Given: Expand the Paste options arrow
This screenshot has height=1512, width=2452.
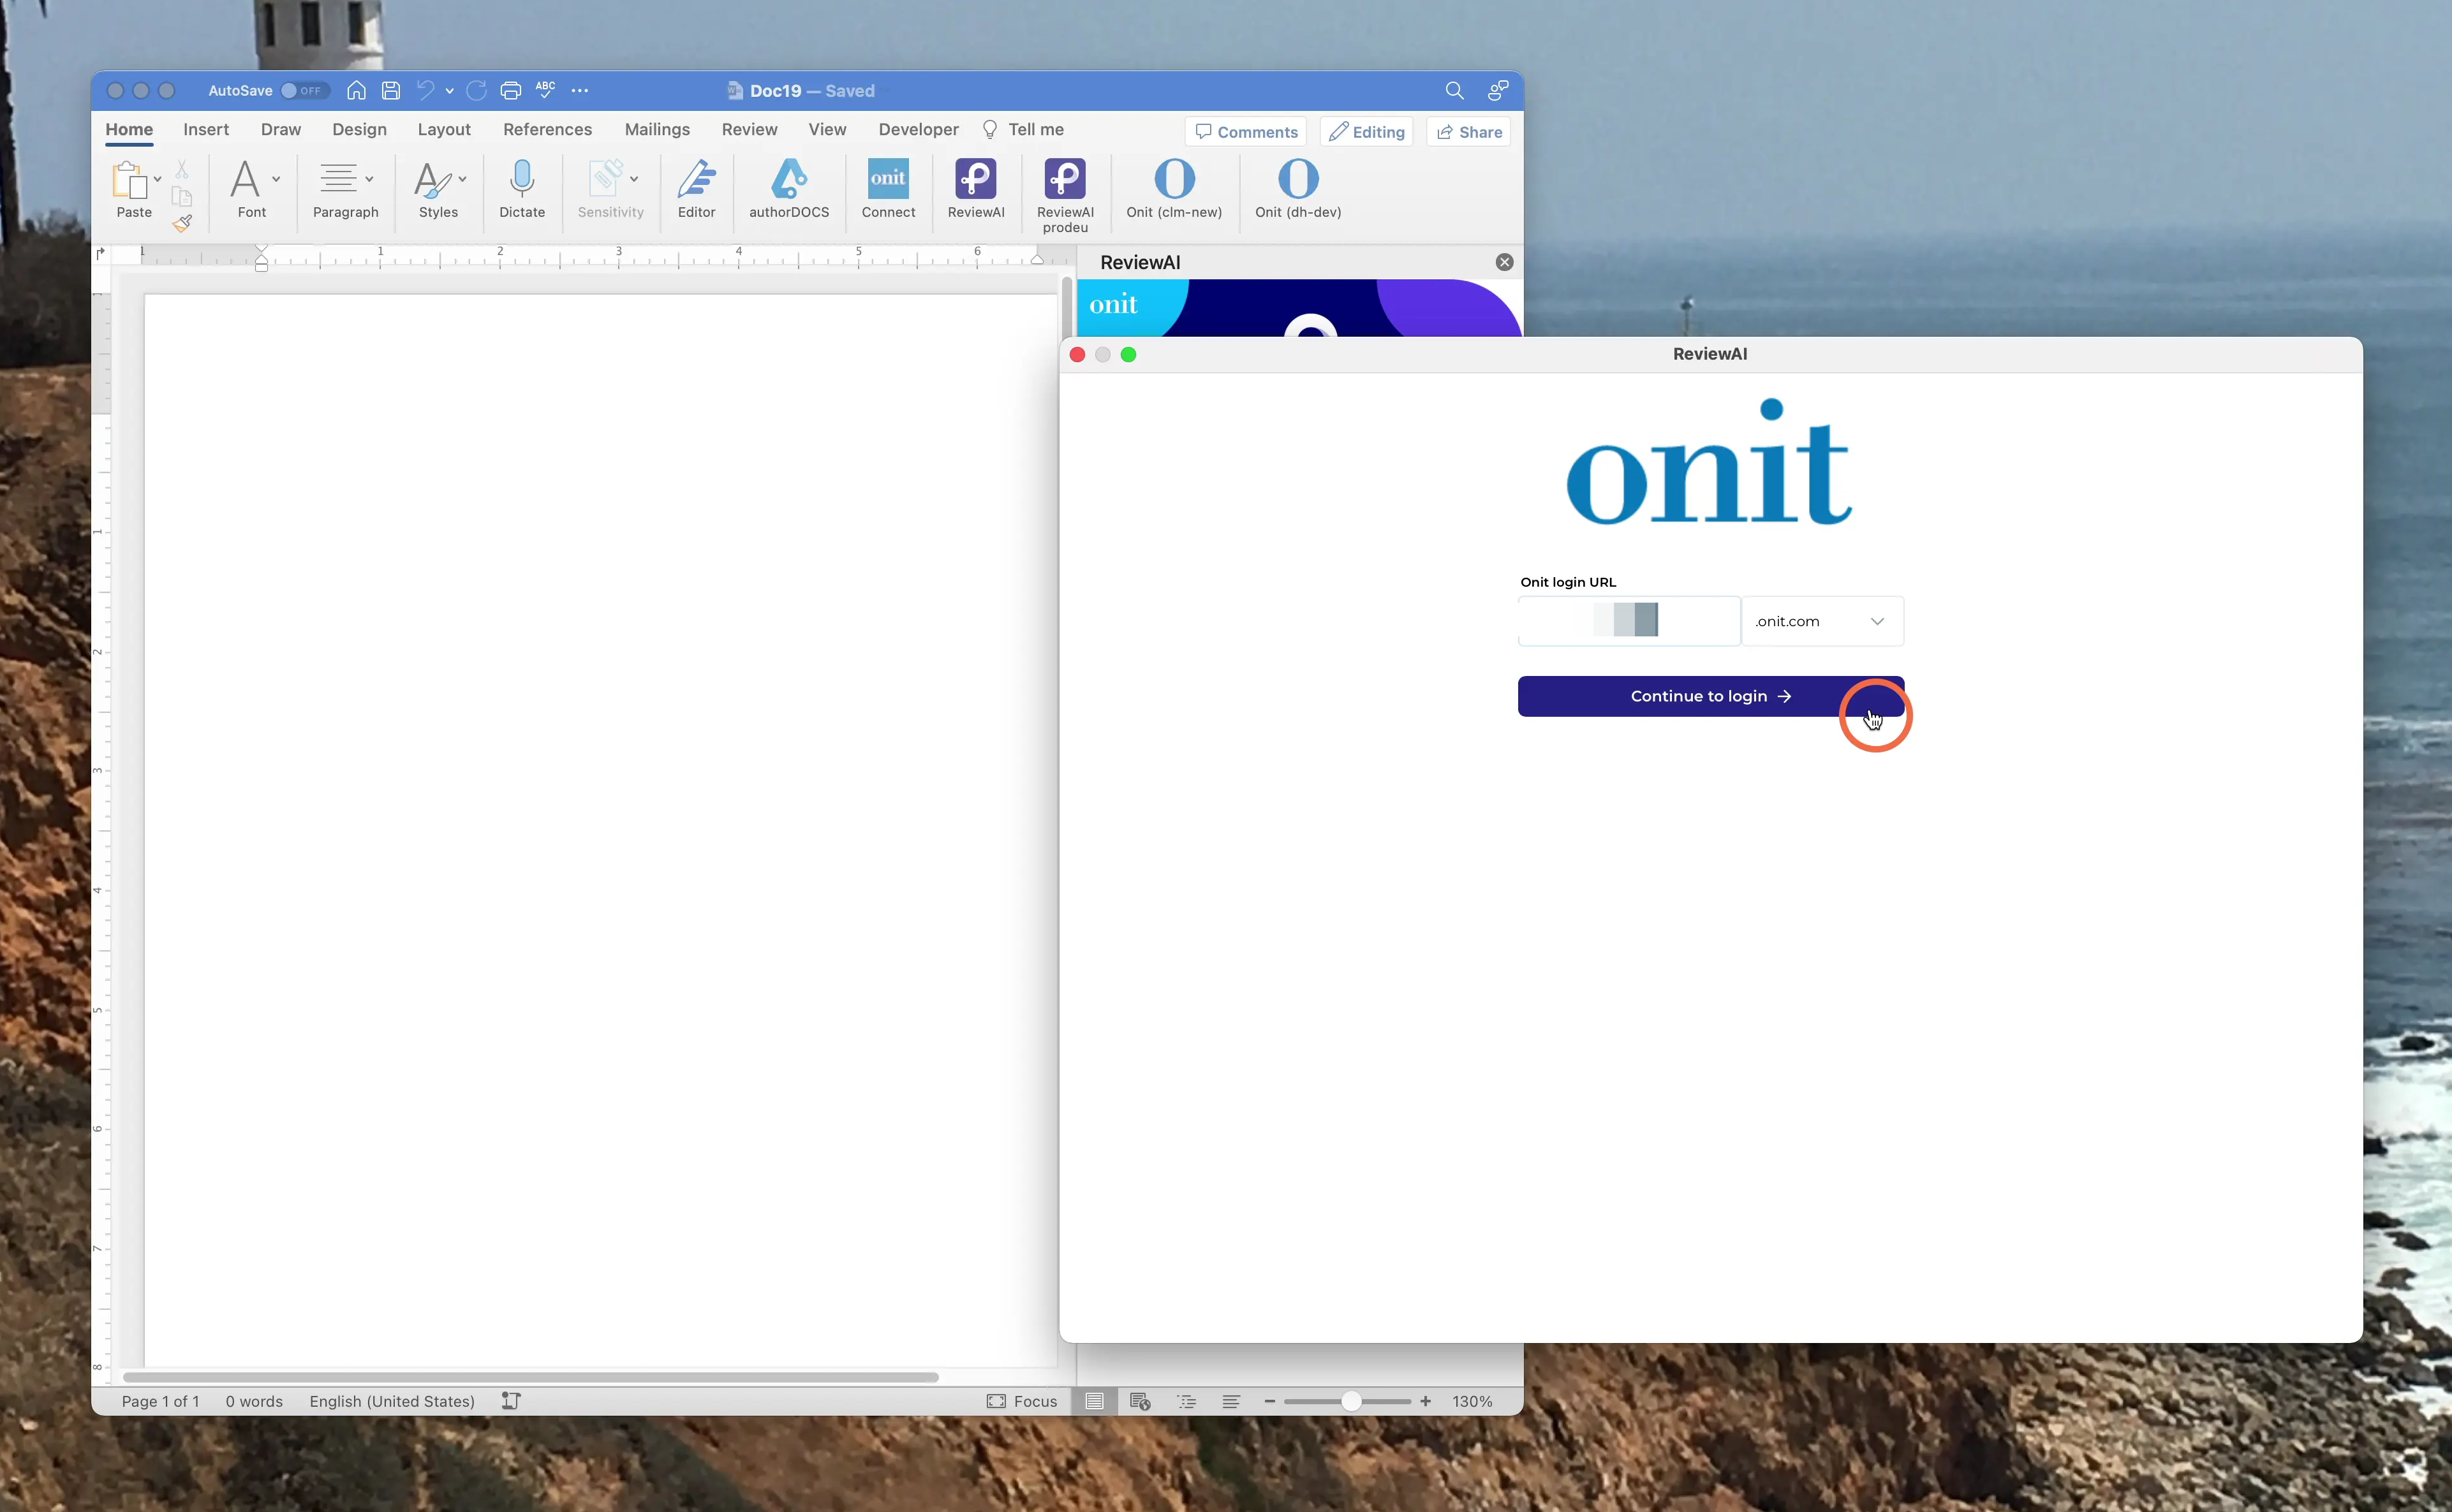Looking at the screenshot, I should pyautogui.click(x=157, y=180).
